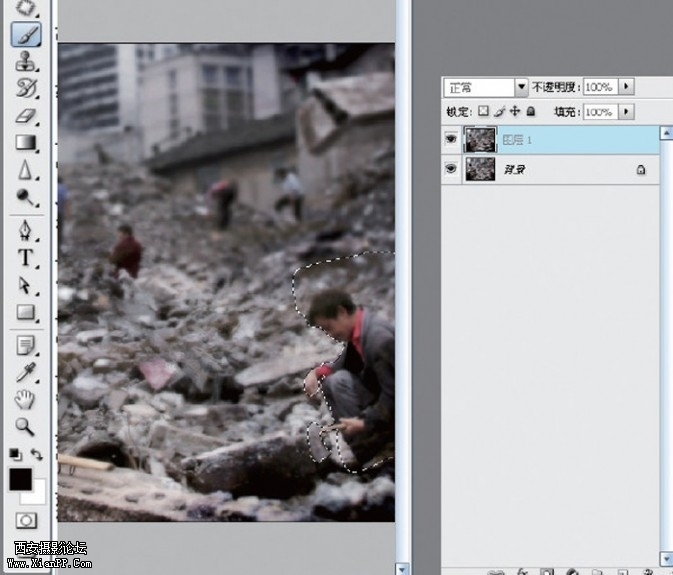Select the Hand tool

[x=26, y=400]
